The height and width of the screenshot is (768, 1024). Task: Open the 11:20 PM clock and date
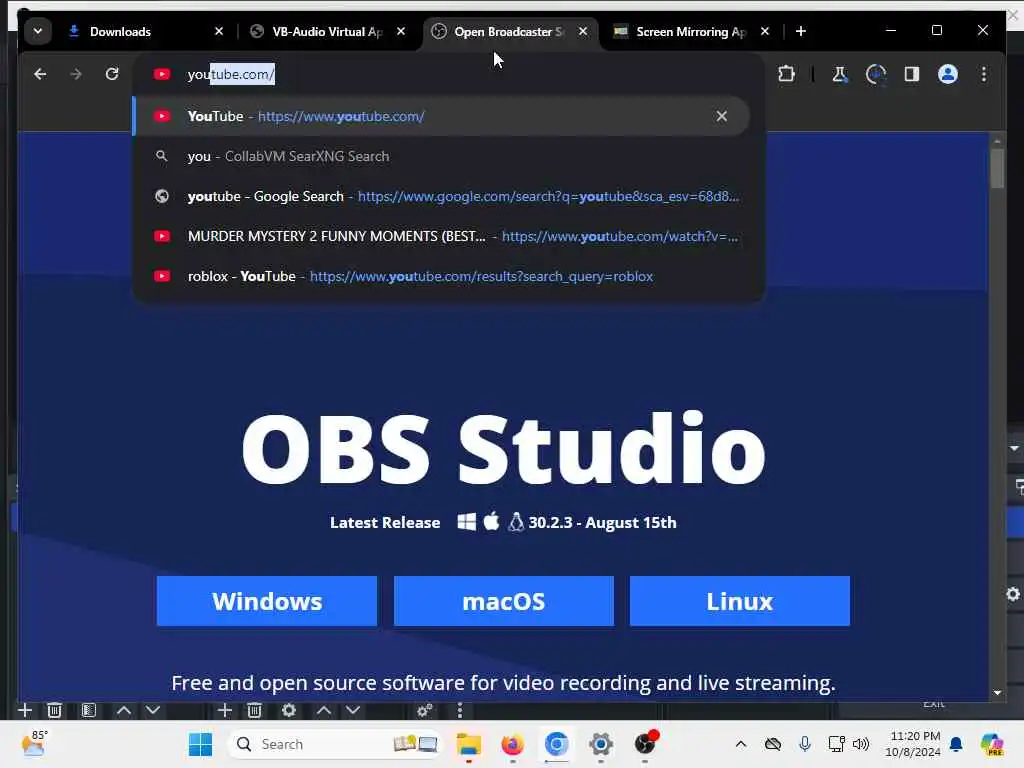point(913,744)
